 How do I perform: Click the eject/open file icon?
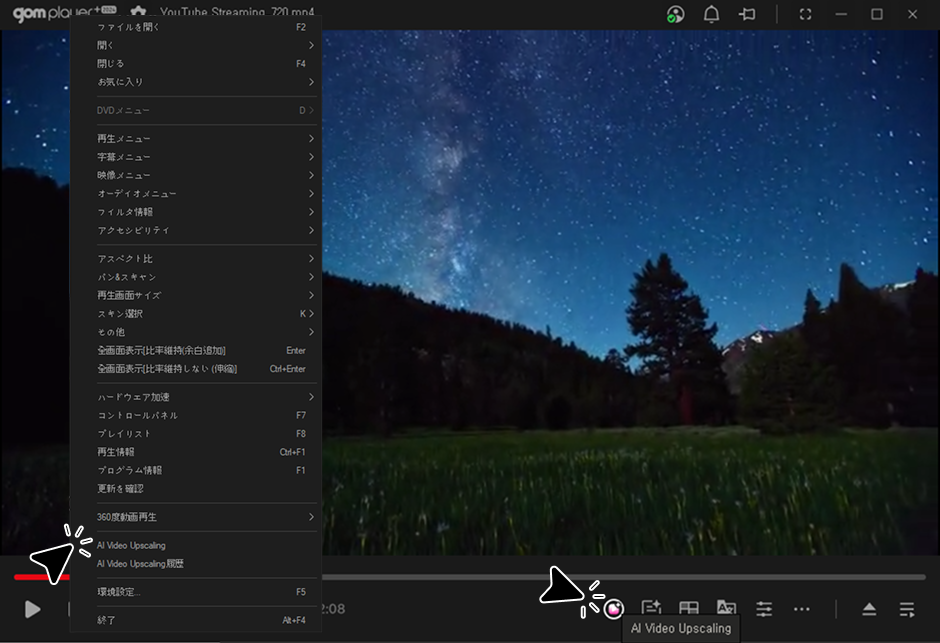[x=869, y=609]
